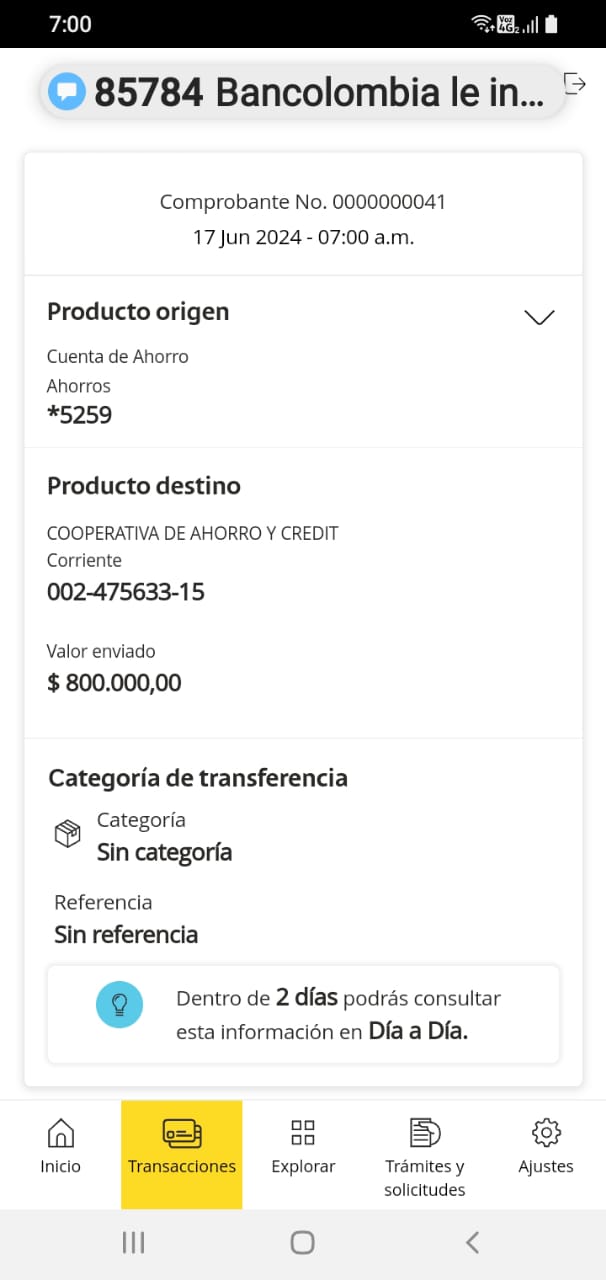Tap the Sin referencia field
This screenshot has width=606, height=1280.
click(x=126, y=935)
